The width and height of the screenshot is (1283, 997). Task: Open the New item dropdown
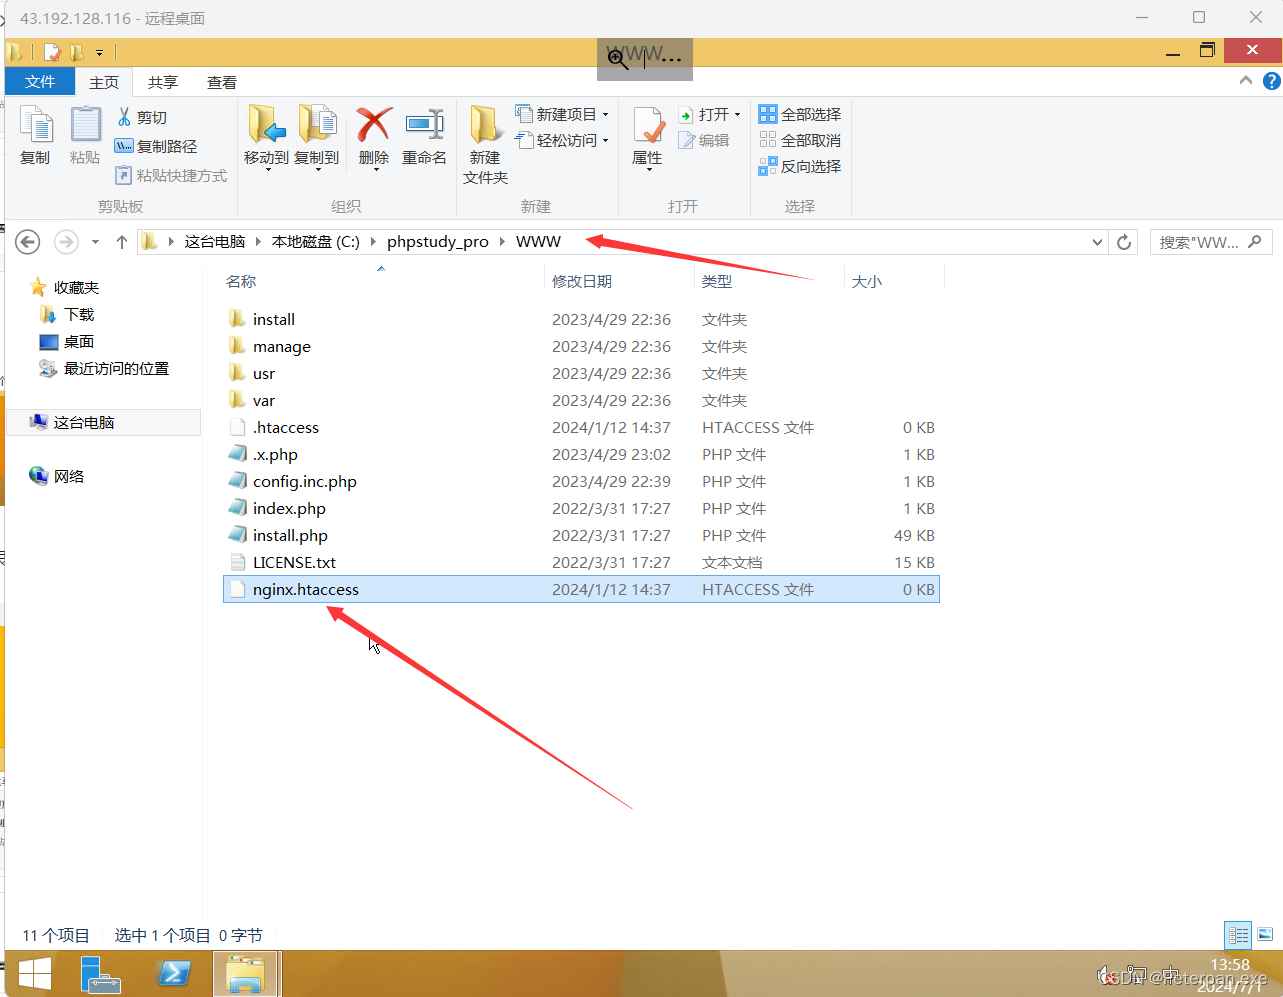562,114
